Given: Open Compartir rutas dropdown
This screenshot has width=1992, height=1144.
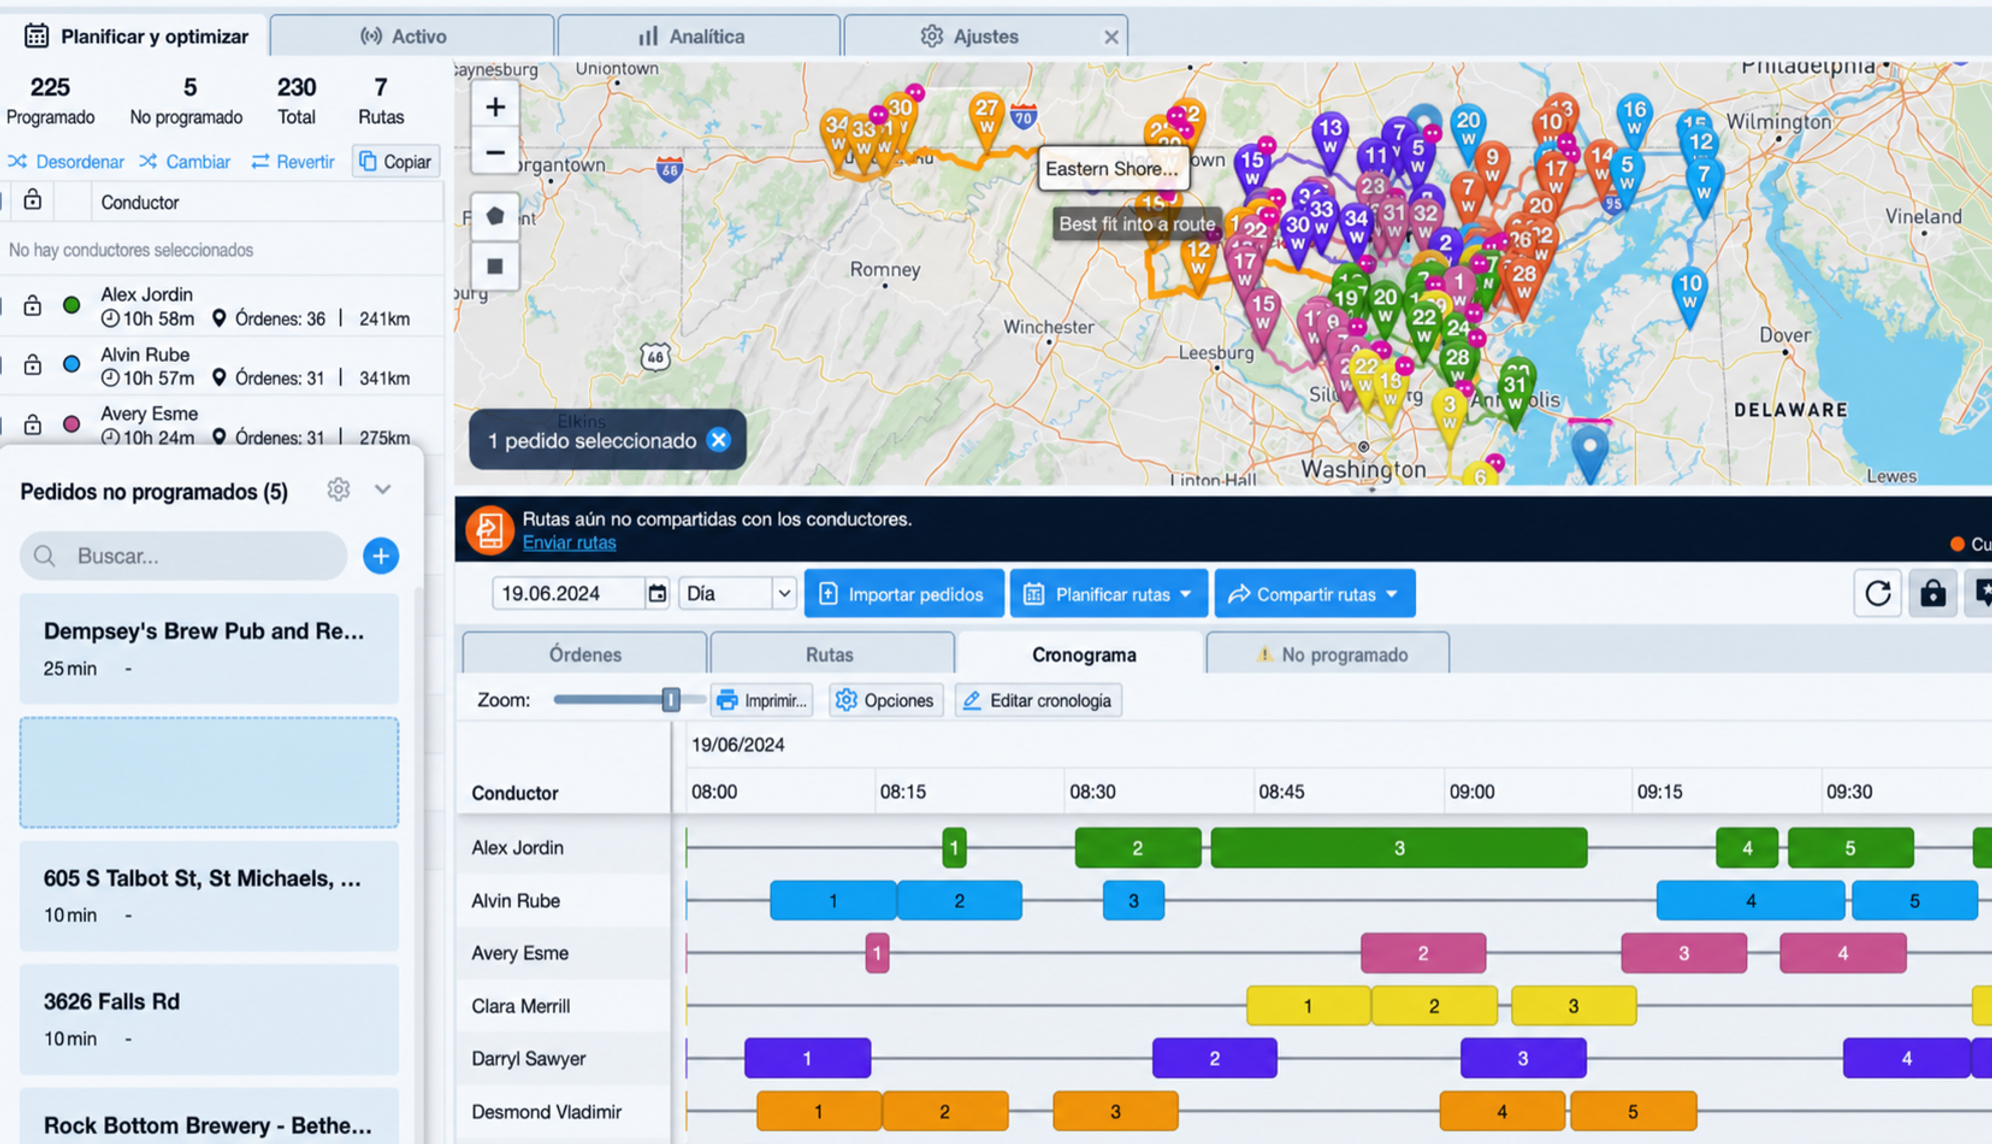Looking at the screenshot, I should [x=1315, y=594].
